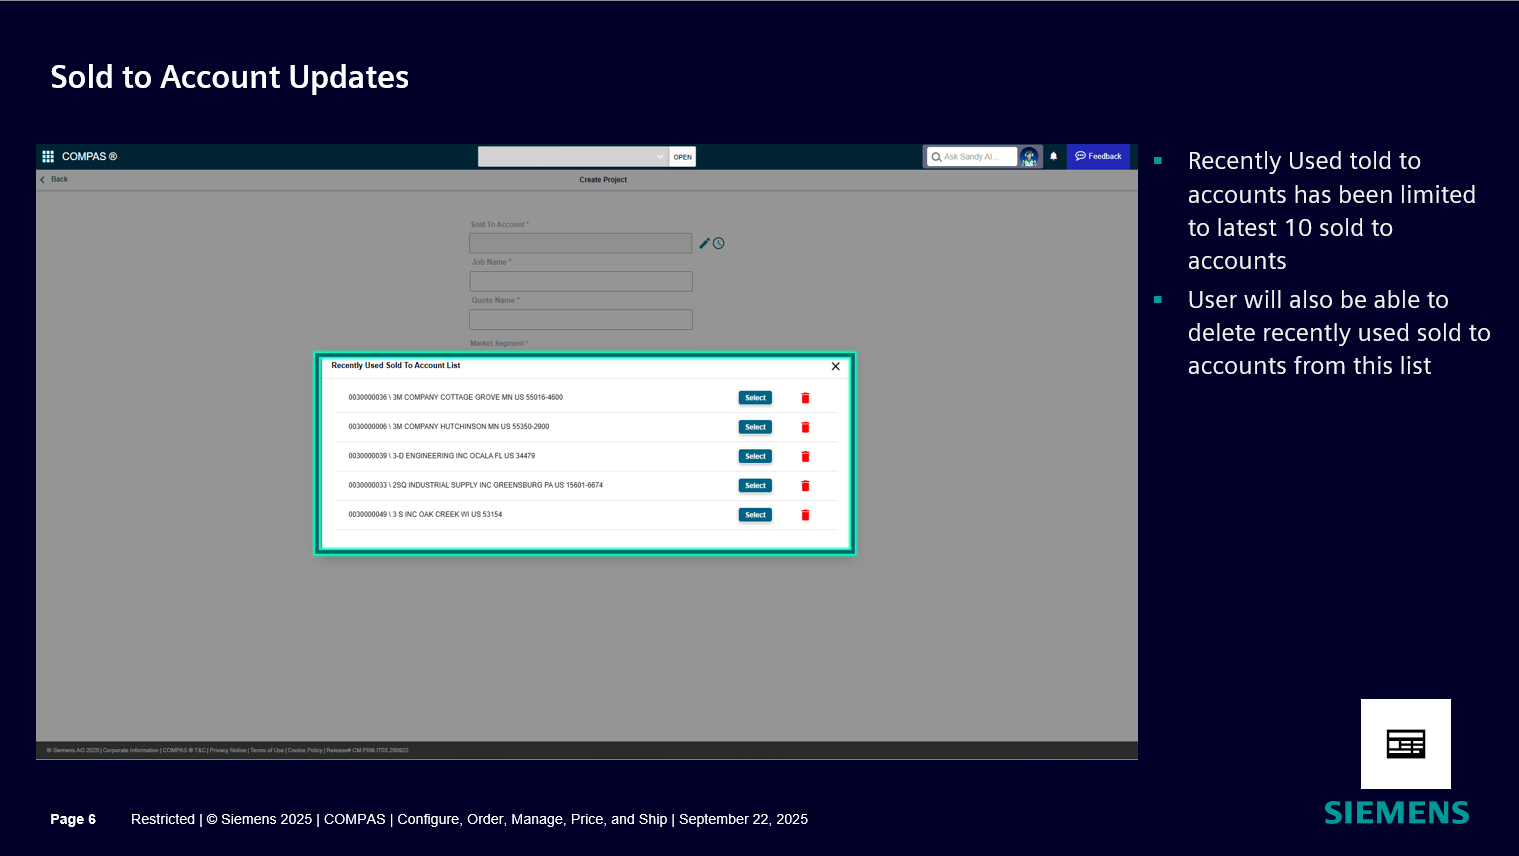Image resolution: width=1519 pixels, height=856 pixels.
Task: Open the Cookie Policy footer link
Action: [x=305, y=750]
